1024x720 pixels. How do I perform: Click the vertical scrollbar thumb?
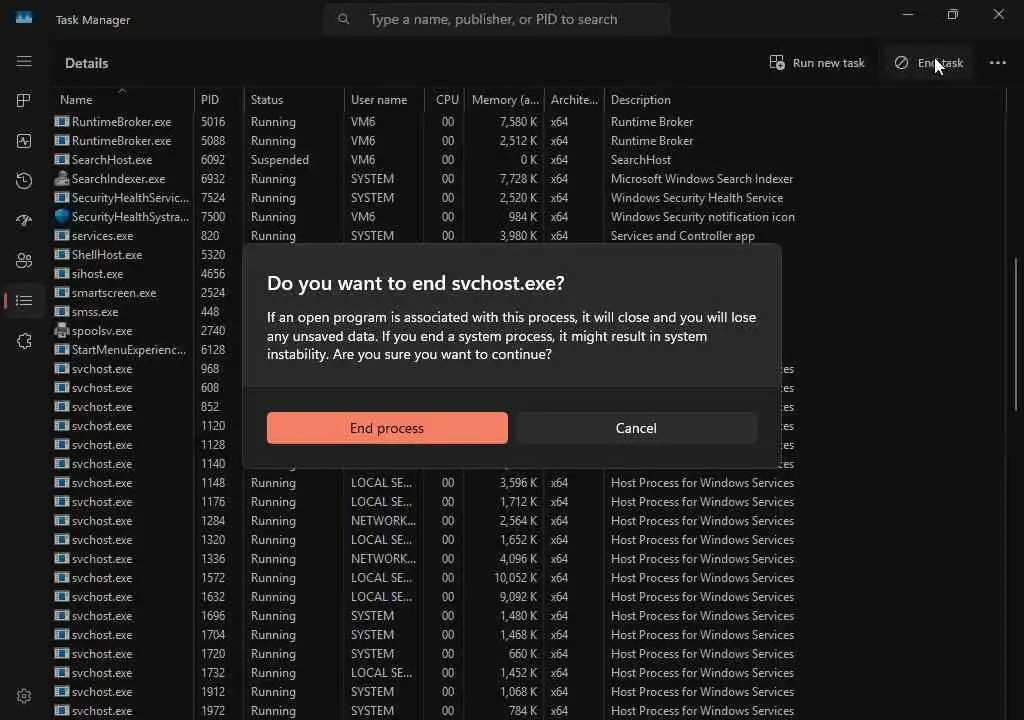point(1016,334)
